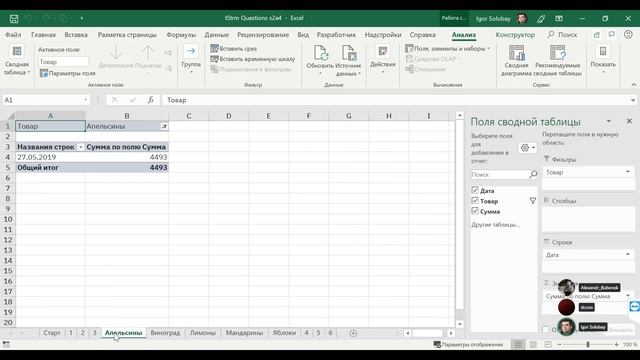Click the Активное поле input box

(x=63, y=62)
